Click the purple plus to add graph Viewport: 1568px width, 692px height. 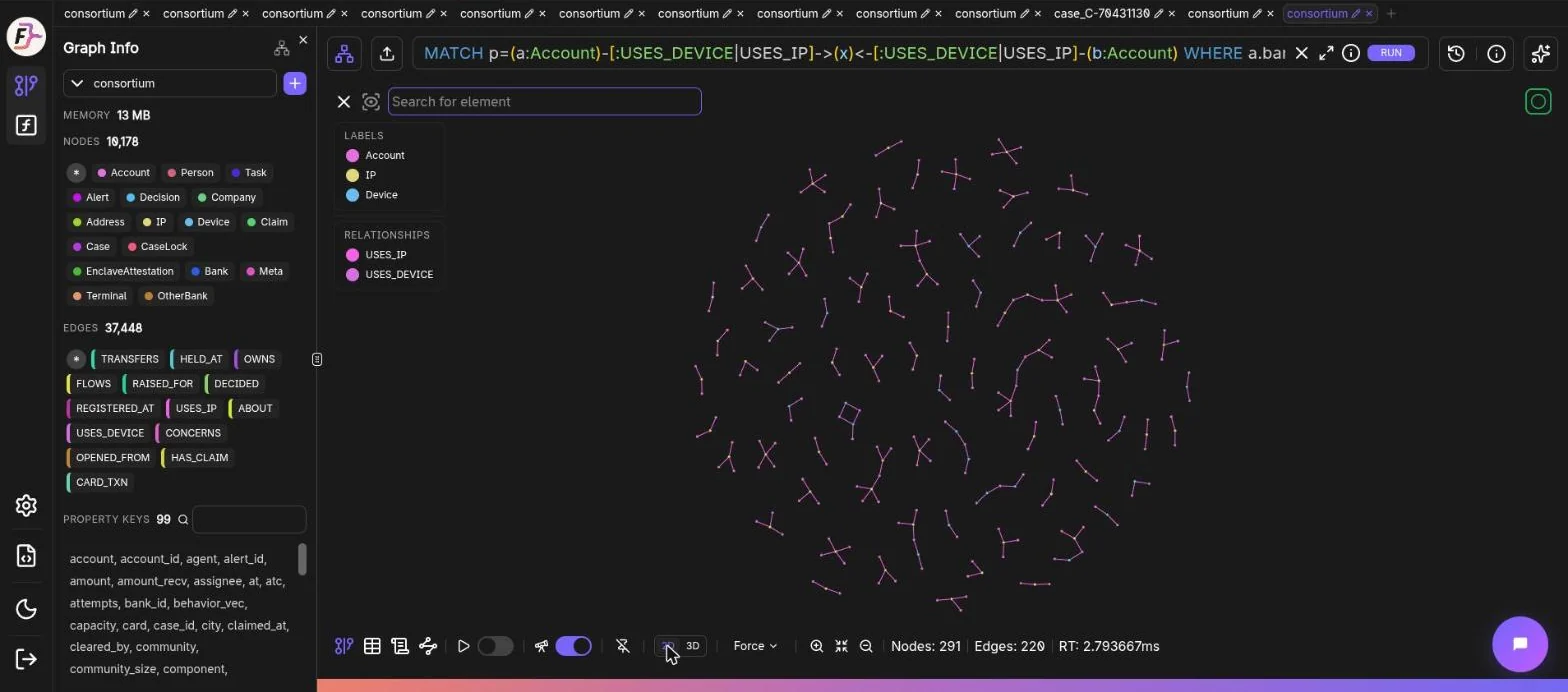click(x=295, y=83)
